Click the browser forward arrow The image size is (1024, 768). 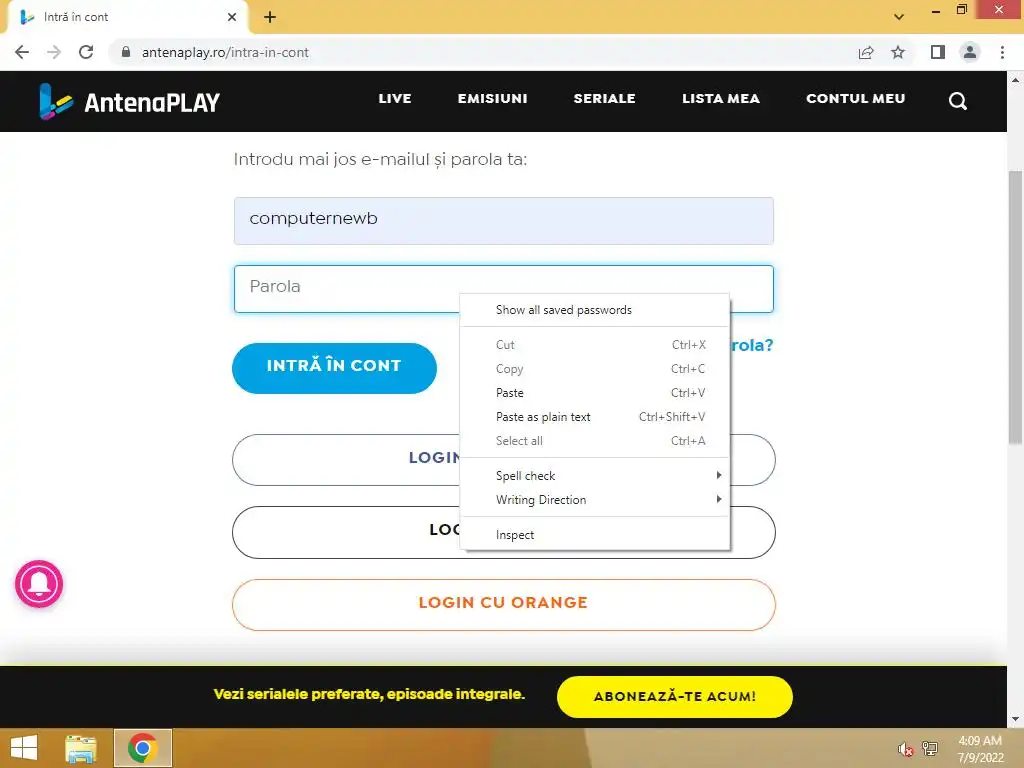[x=54, y=52]
